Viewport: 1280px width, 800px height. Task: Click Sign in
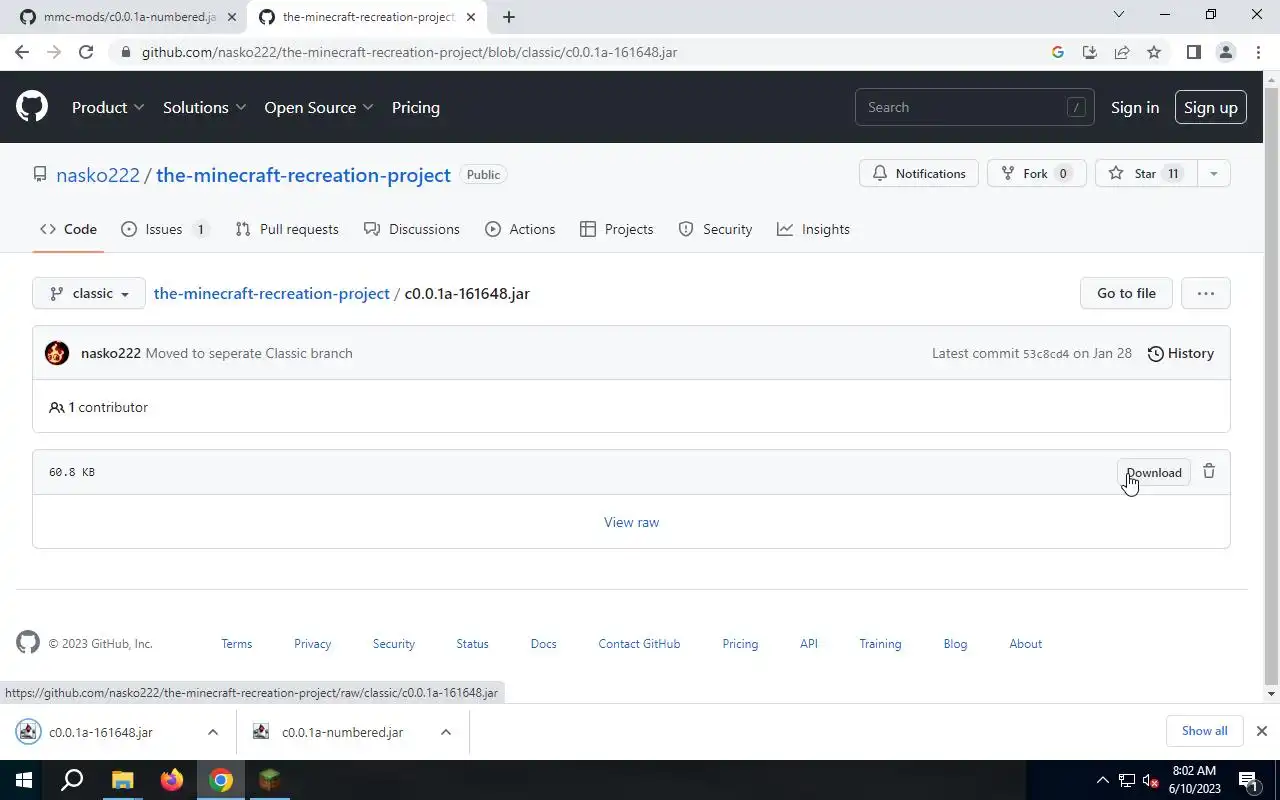coord(1135,107)
